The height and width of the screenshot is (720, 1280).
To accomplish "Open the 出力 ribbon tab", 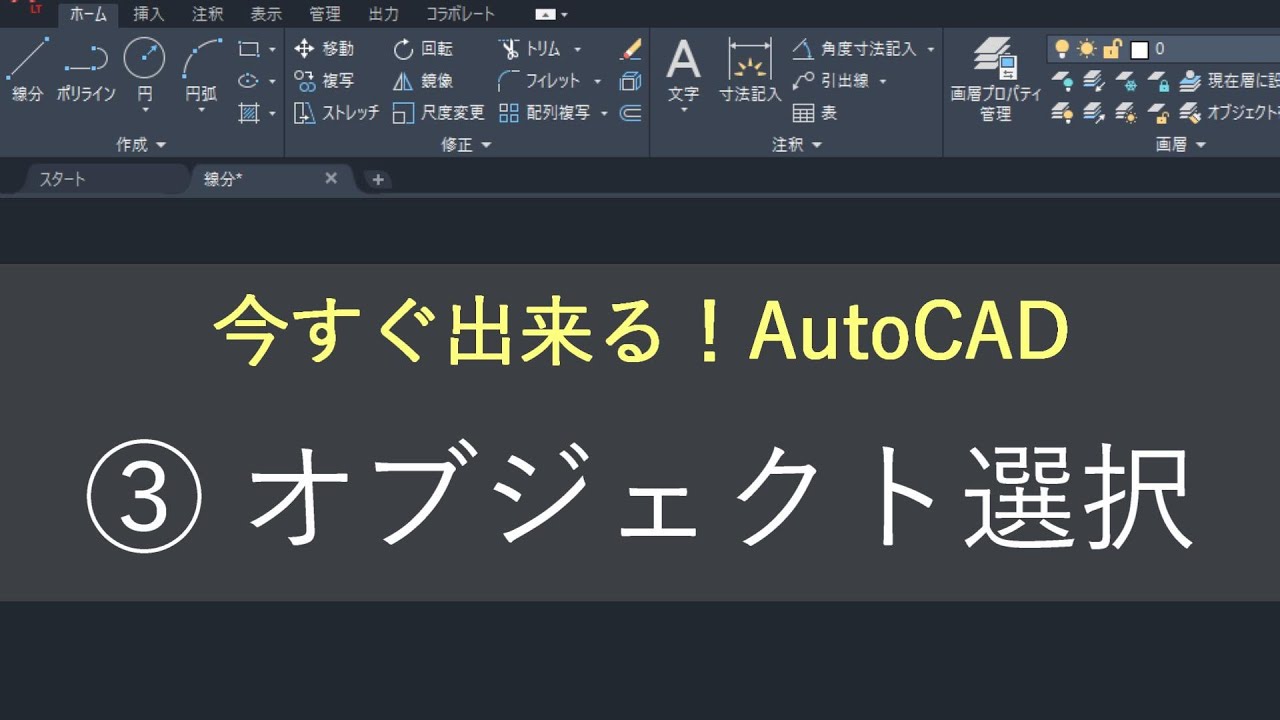I will [x=383, y=14].
